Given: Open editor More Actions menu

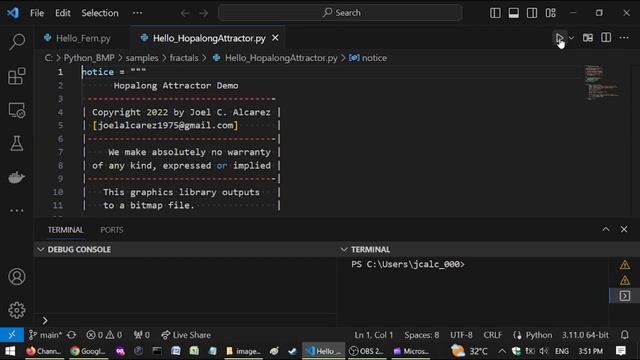Looking at the screenshot, I should (x=624, y=38).
